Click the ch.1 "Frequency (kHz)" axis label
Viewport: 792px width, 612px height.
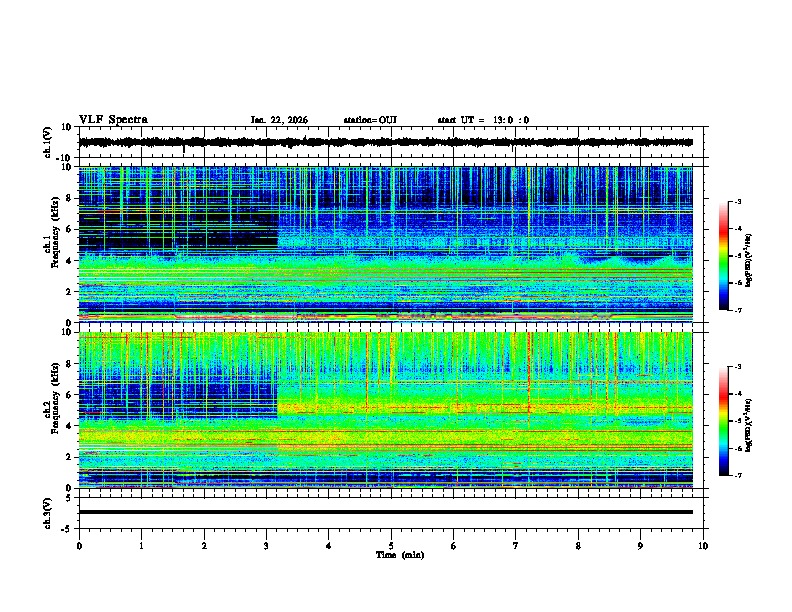tap(55, 232)
